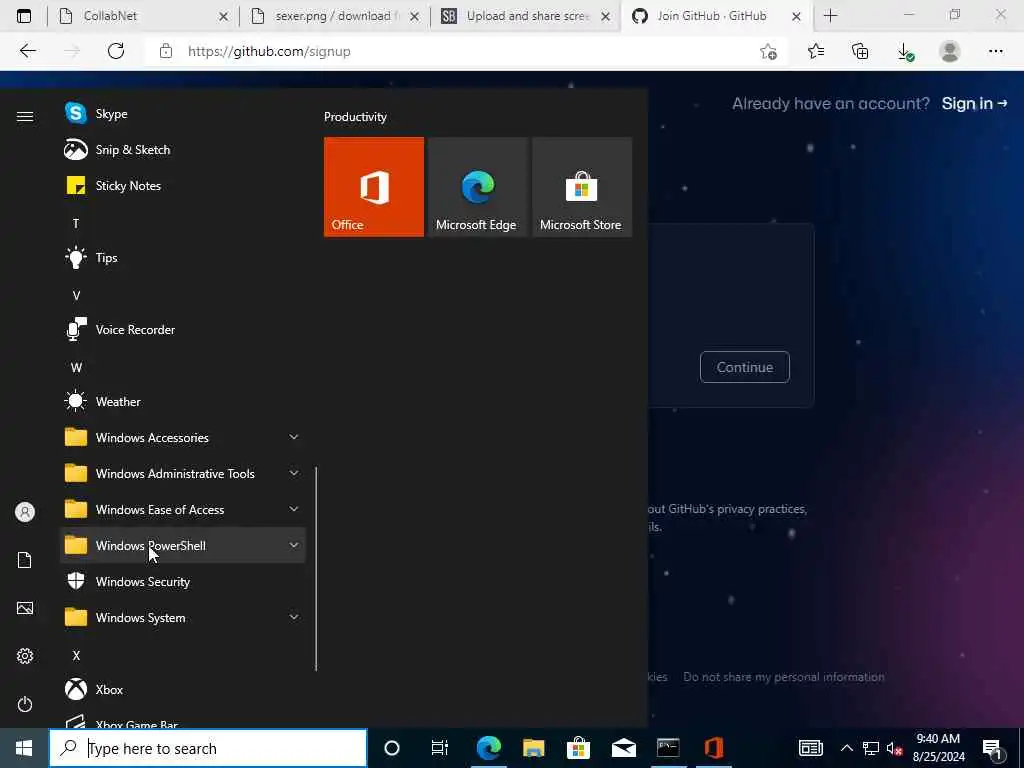
Task: Refresh the GitHub signup page
Action: (x=116, y=51)
